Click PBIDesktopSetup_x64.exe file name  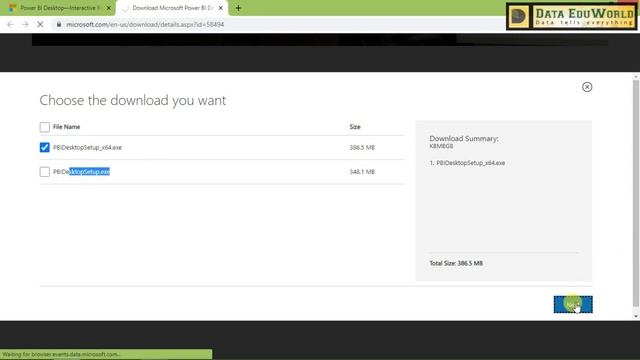87,147
